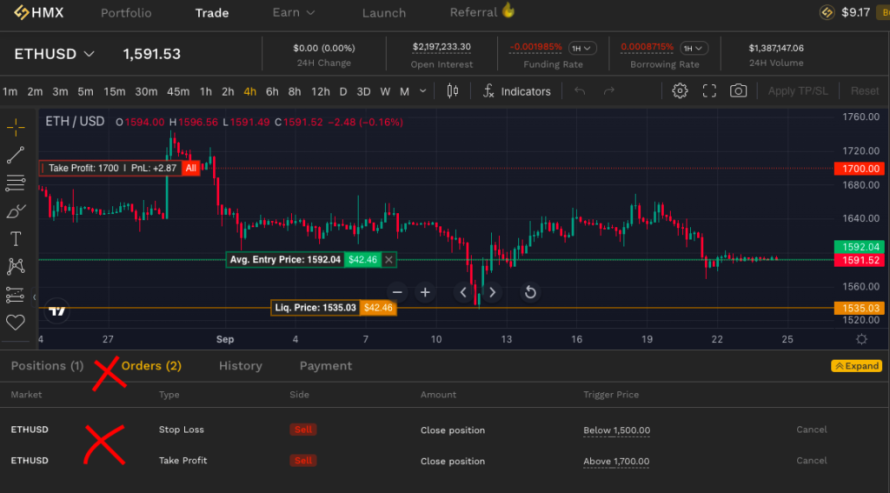This screenshot has height=493, width=890.
Task: Switch to the History tab
Action: [x=241, y=366]
